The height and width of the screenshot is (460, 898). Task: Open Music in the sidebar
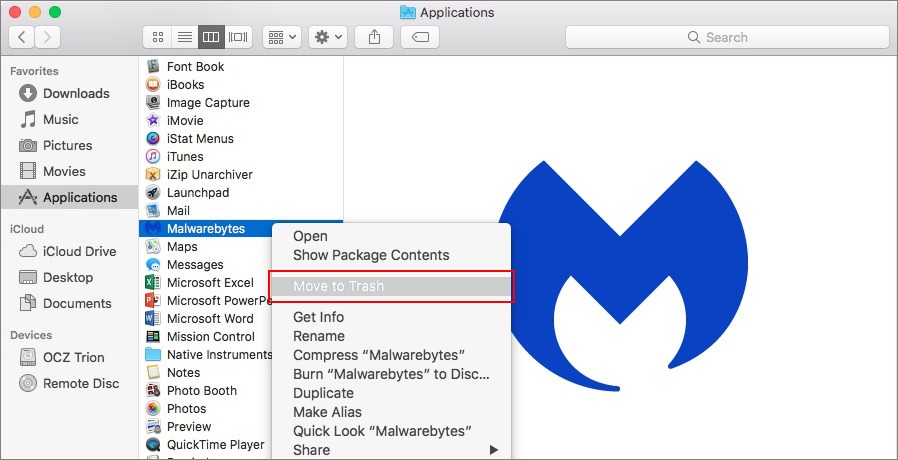click(x=69, y=120)
